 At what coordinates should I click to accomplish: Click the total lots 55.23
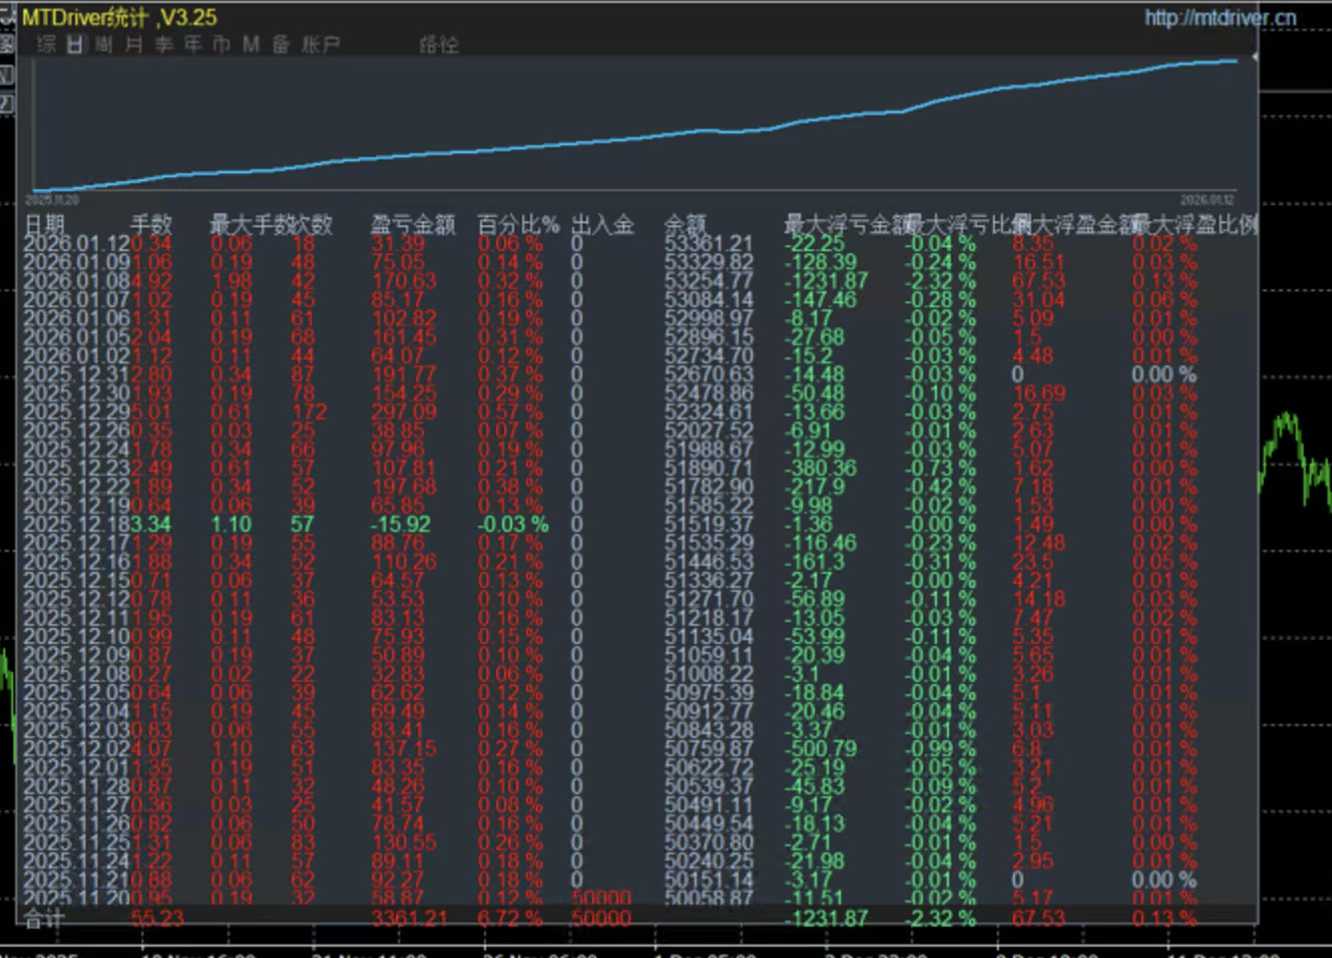coord(157,918)
